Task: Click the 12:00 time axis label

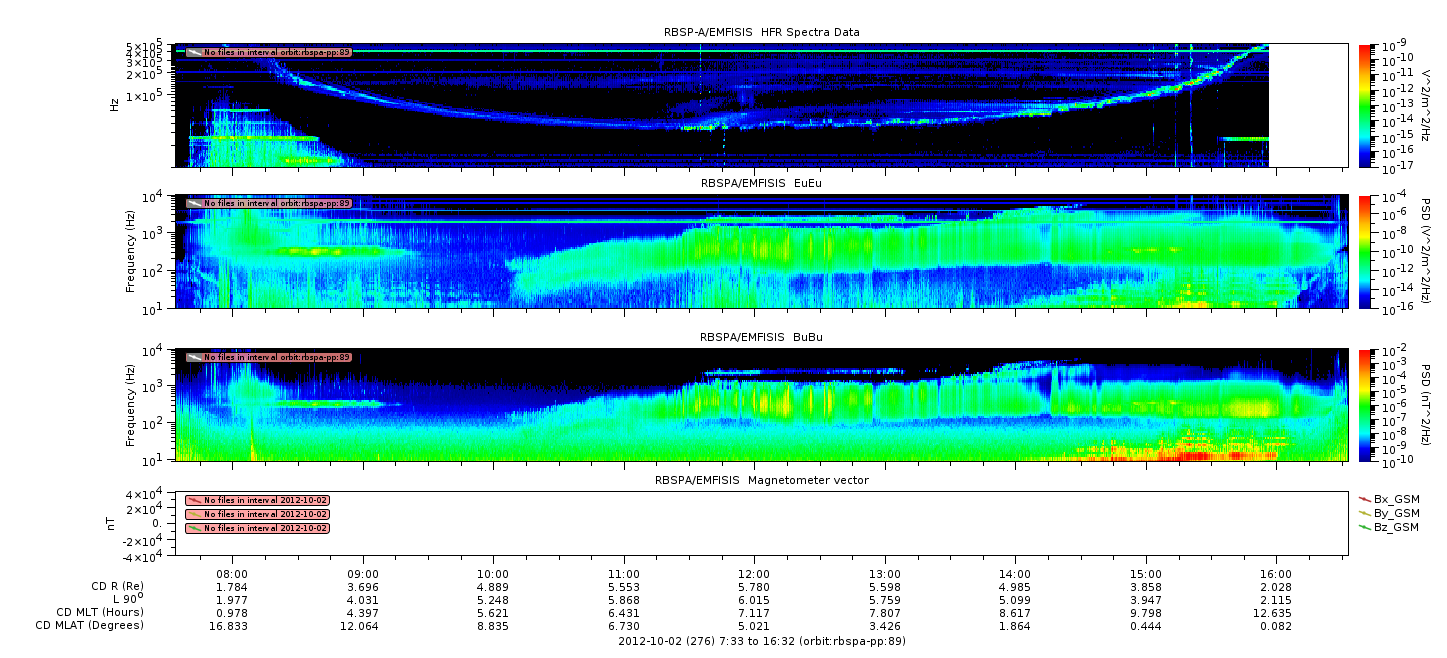Action: [753, 574]
